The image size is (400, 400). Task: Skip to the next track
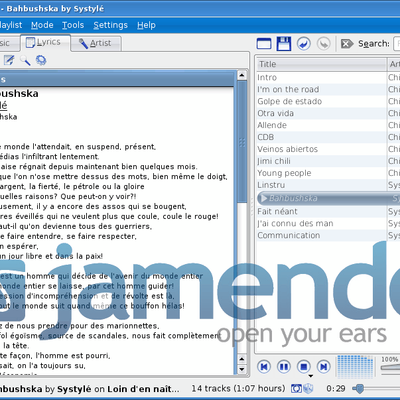(x=323, y=367)
